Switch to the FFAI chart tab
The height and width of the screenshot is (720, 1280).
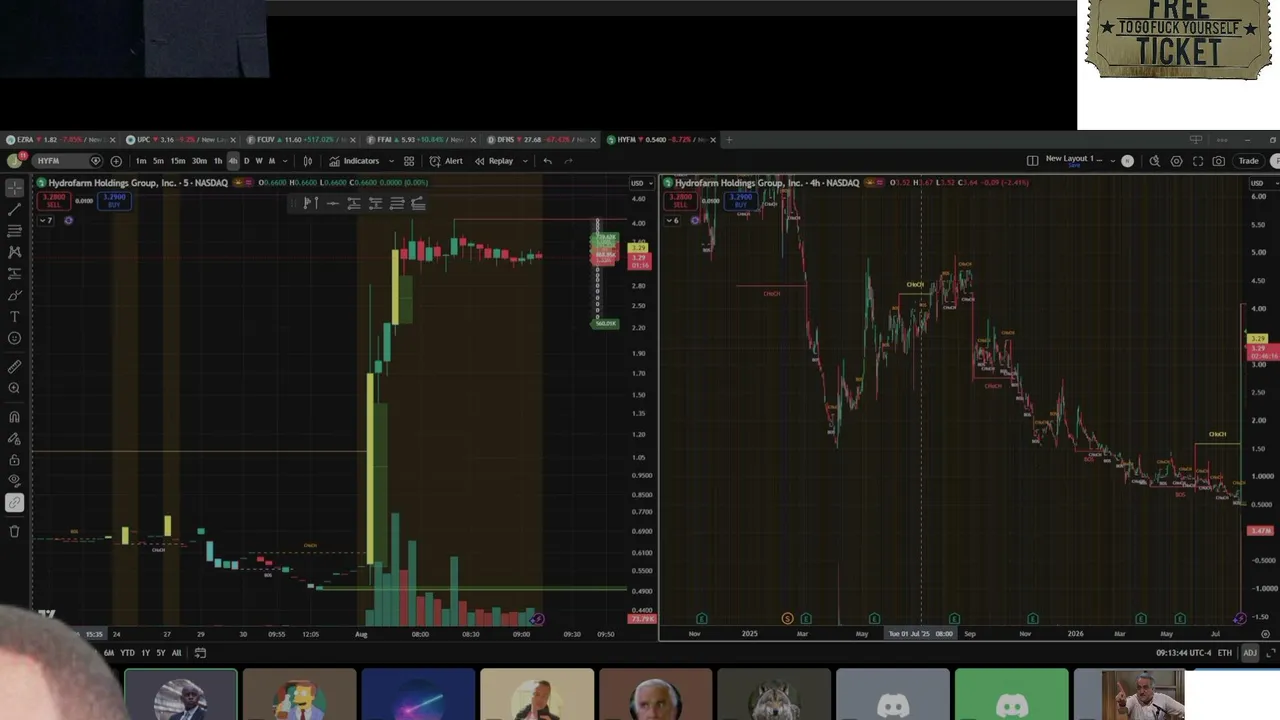tap(420, 139)
